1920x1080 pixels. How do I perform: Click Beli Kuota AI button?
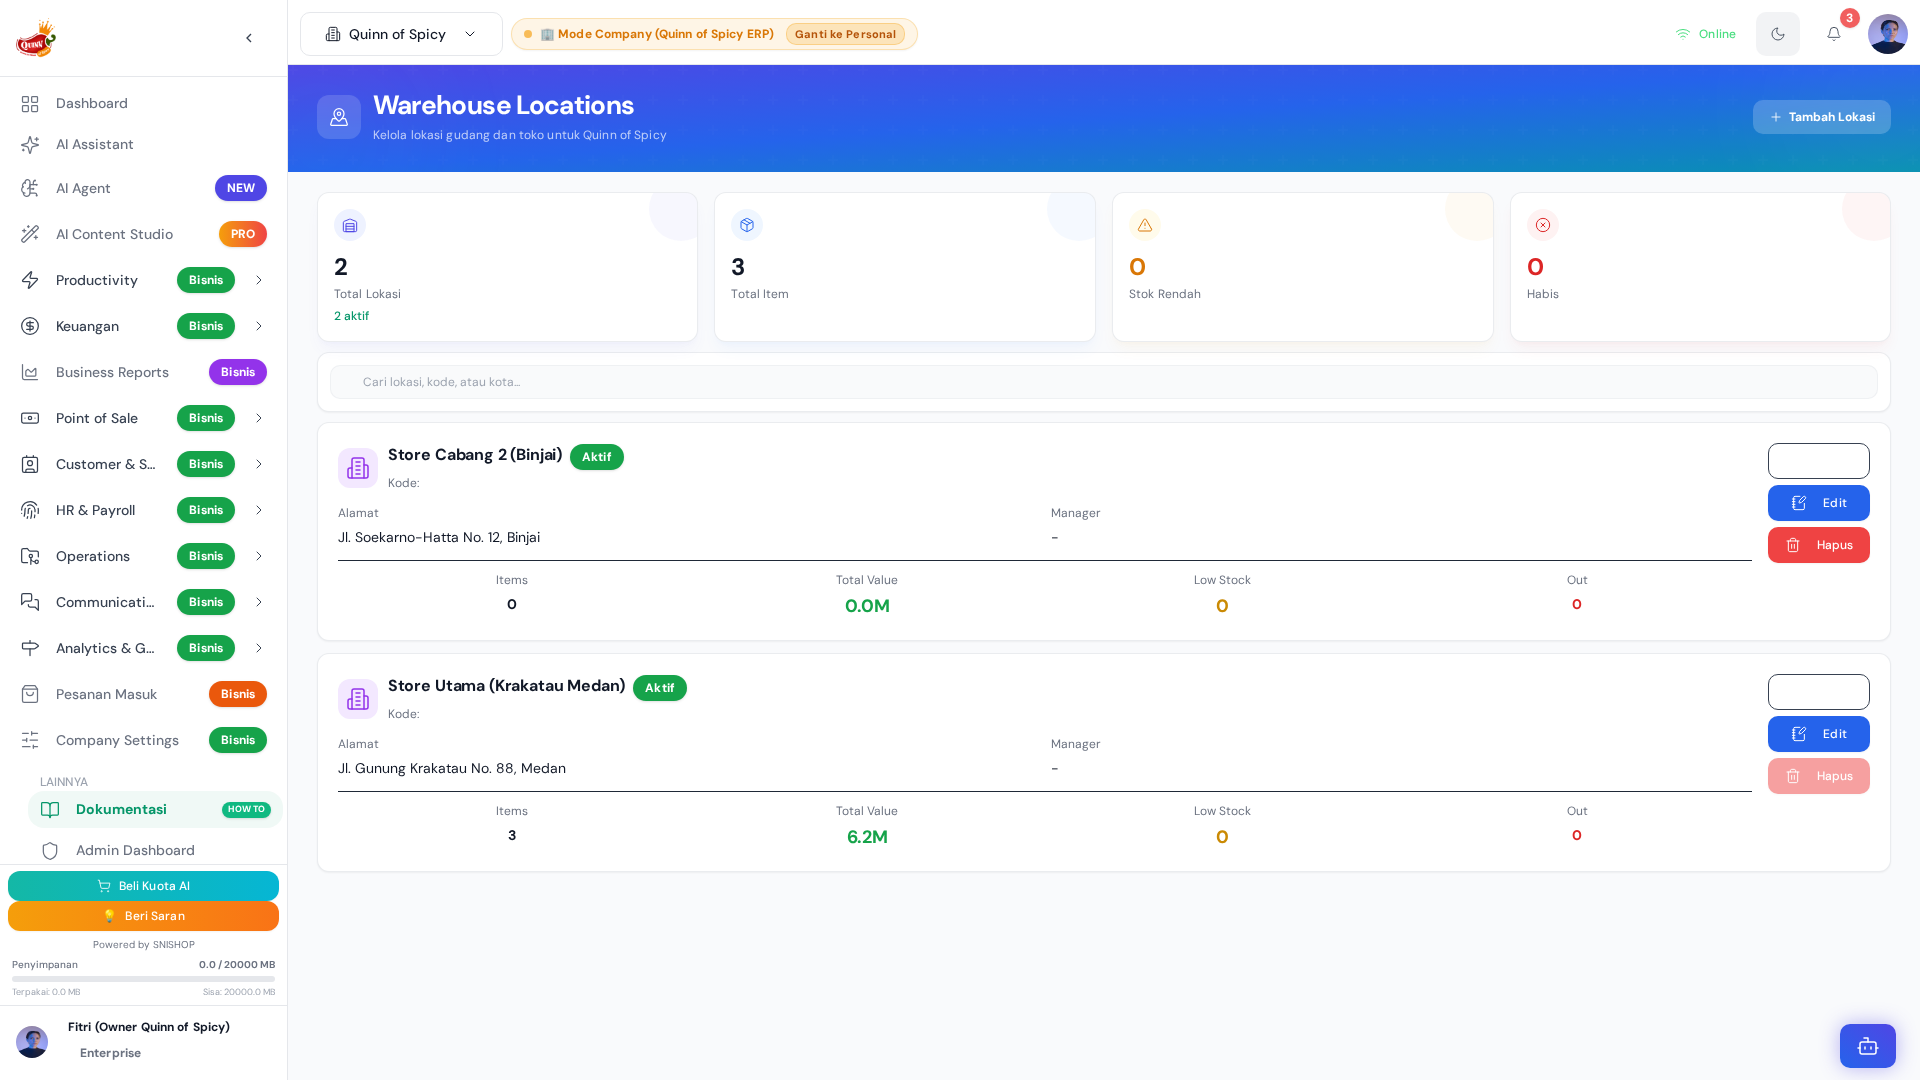[x=143, y=886]
